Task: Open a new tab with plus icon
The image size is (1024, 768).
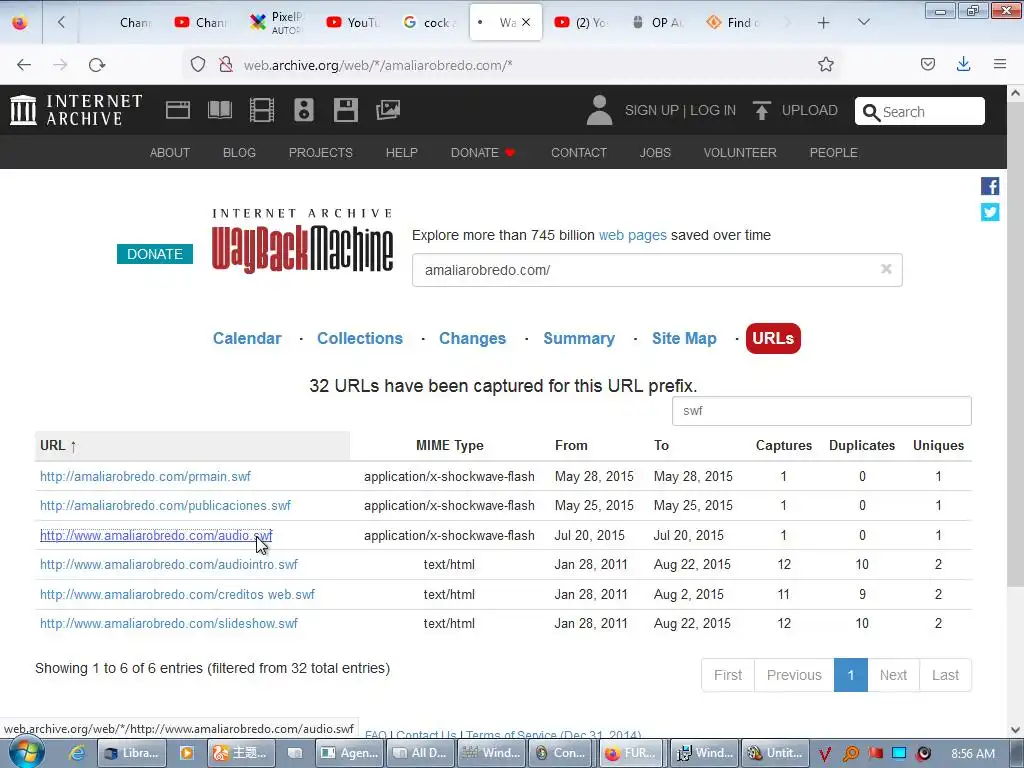Action: 824,23
